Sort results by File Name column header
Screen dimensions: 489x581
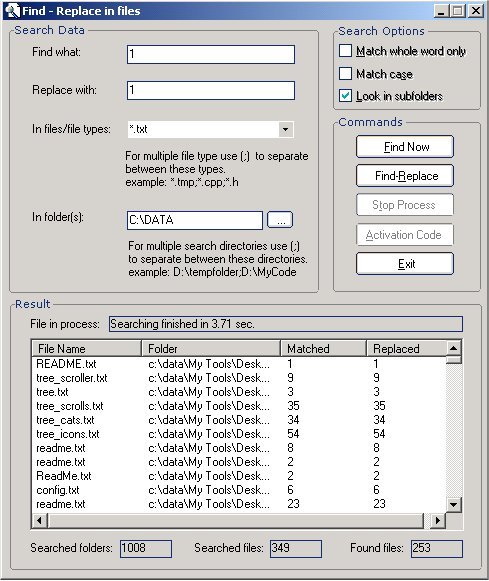(86, 349)
